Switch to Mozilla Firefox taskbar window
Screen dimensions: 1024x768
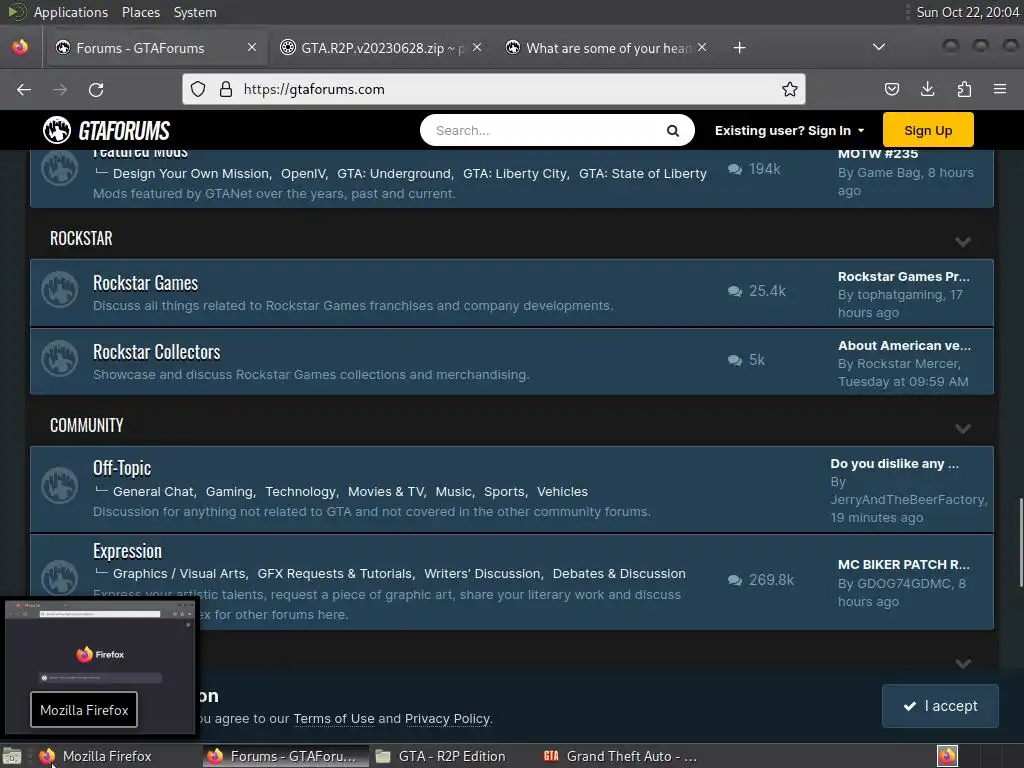[x=106, y=756]
